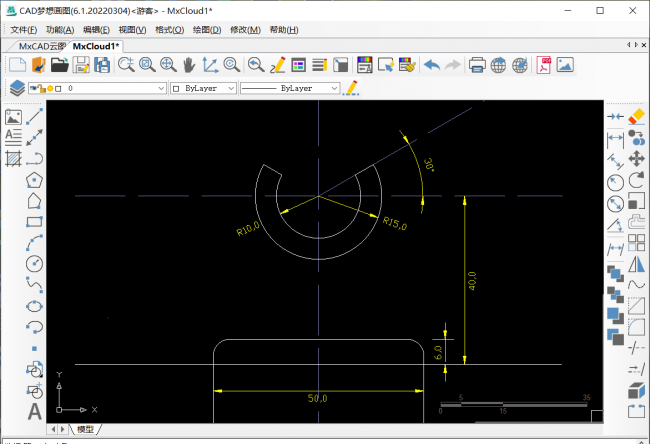Select the Pan hand tool
This screenshot has height=444, width=650.
189,65
